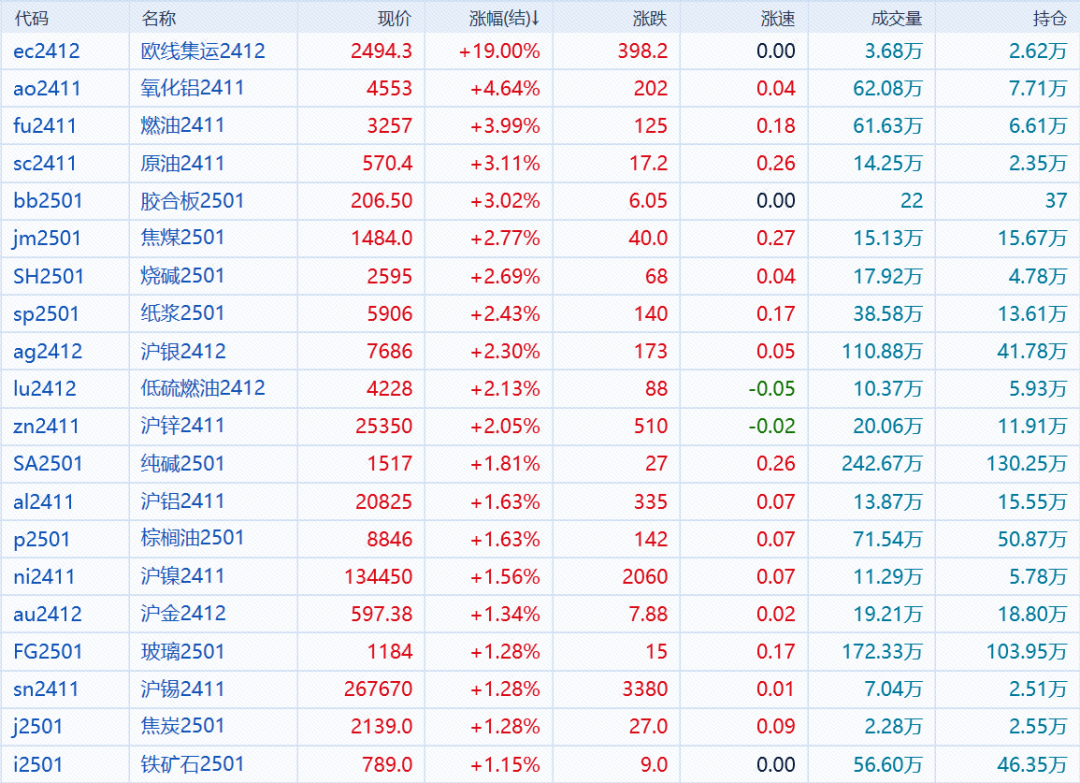Click the 代码 column header

click(31, 18)
